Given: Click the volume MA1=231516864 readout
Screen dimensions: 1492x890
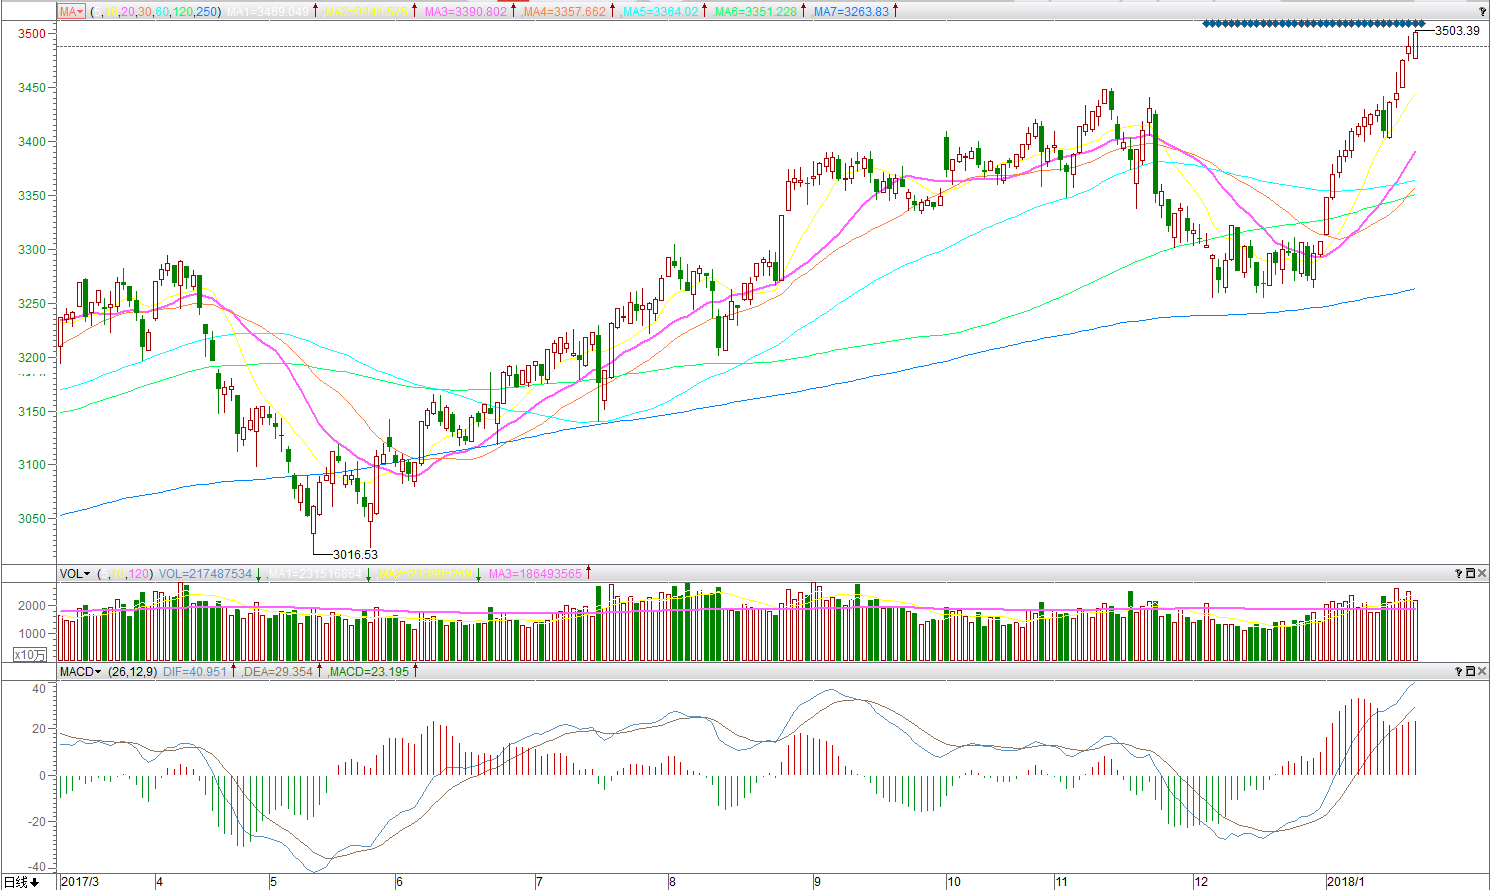Looking at the screenshot, I should tap(315, 574).
